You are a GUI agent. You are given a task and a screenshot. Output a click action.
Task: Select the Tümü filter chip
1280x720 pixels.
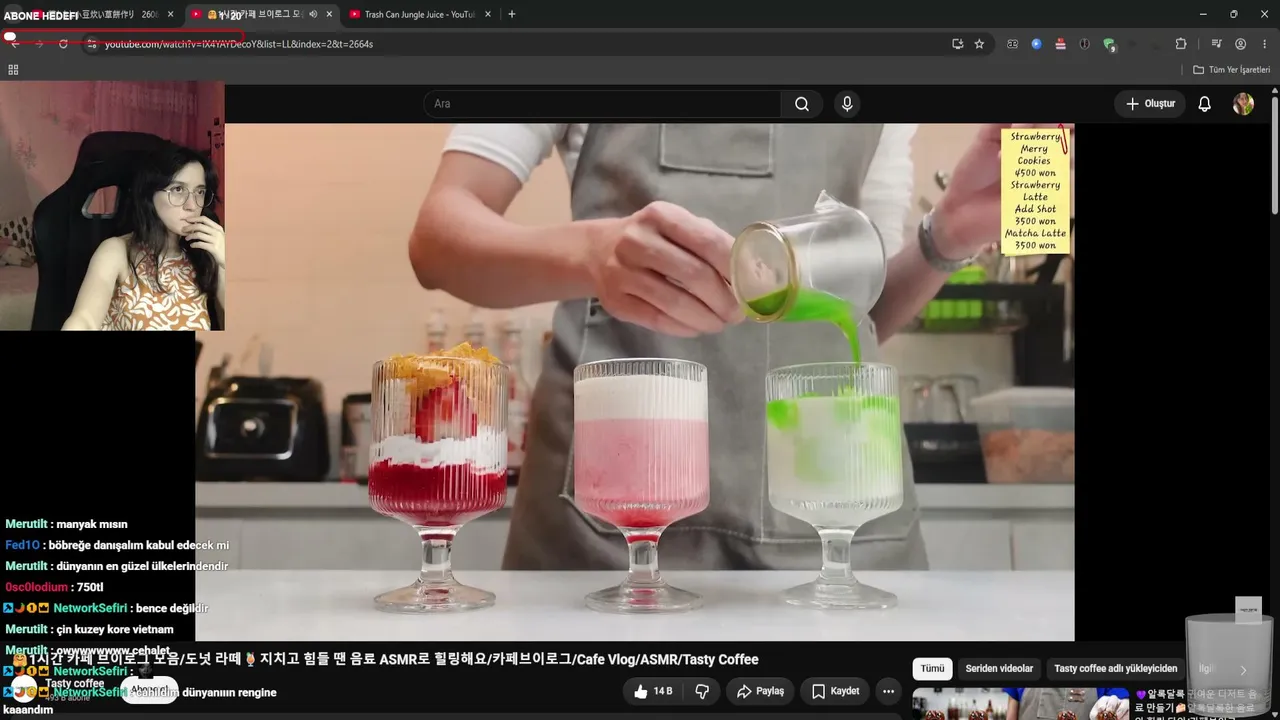coord(932,669)
